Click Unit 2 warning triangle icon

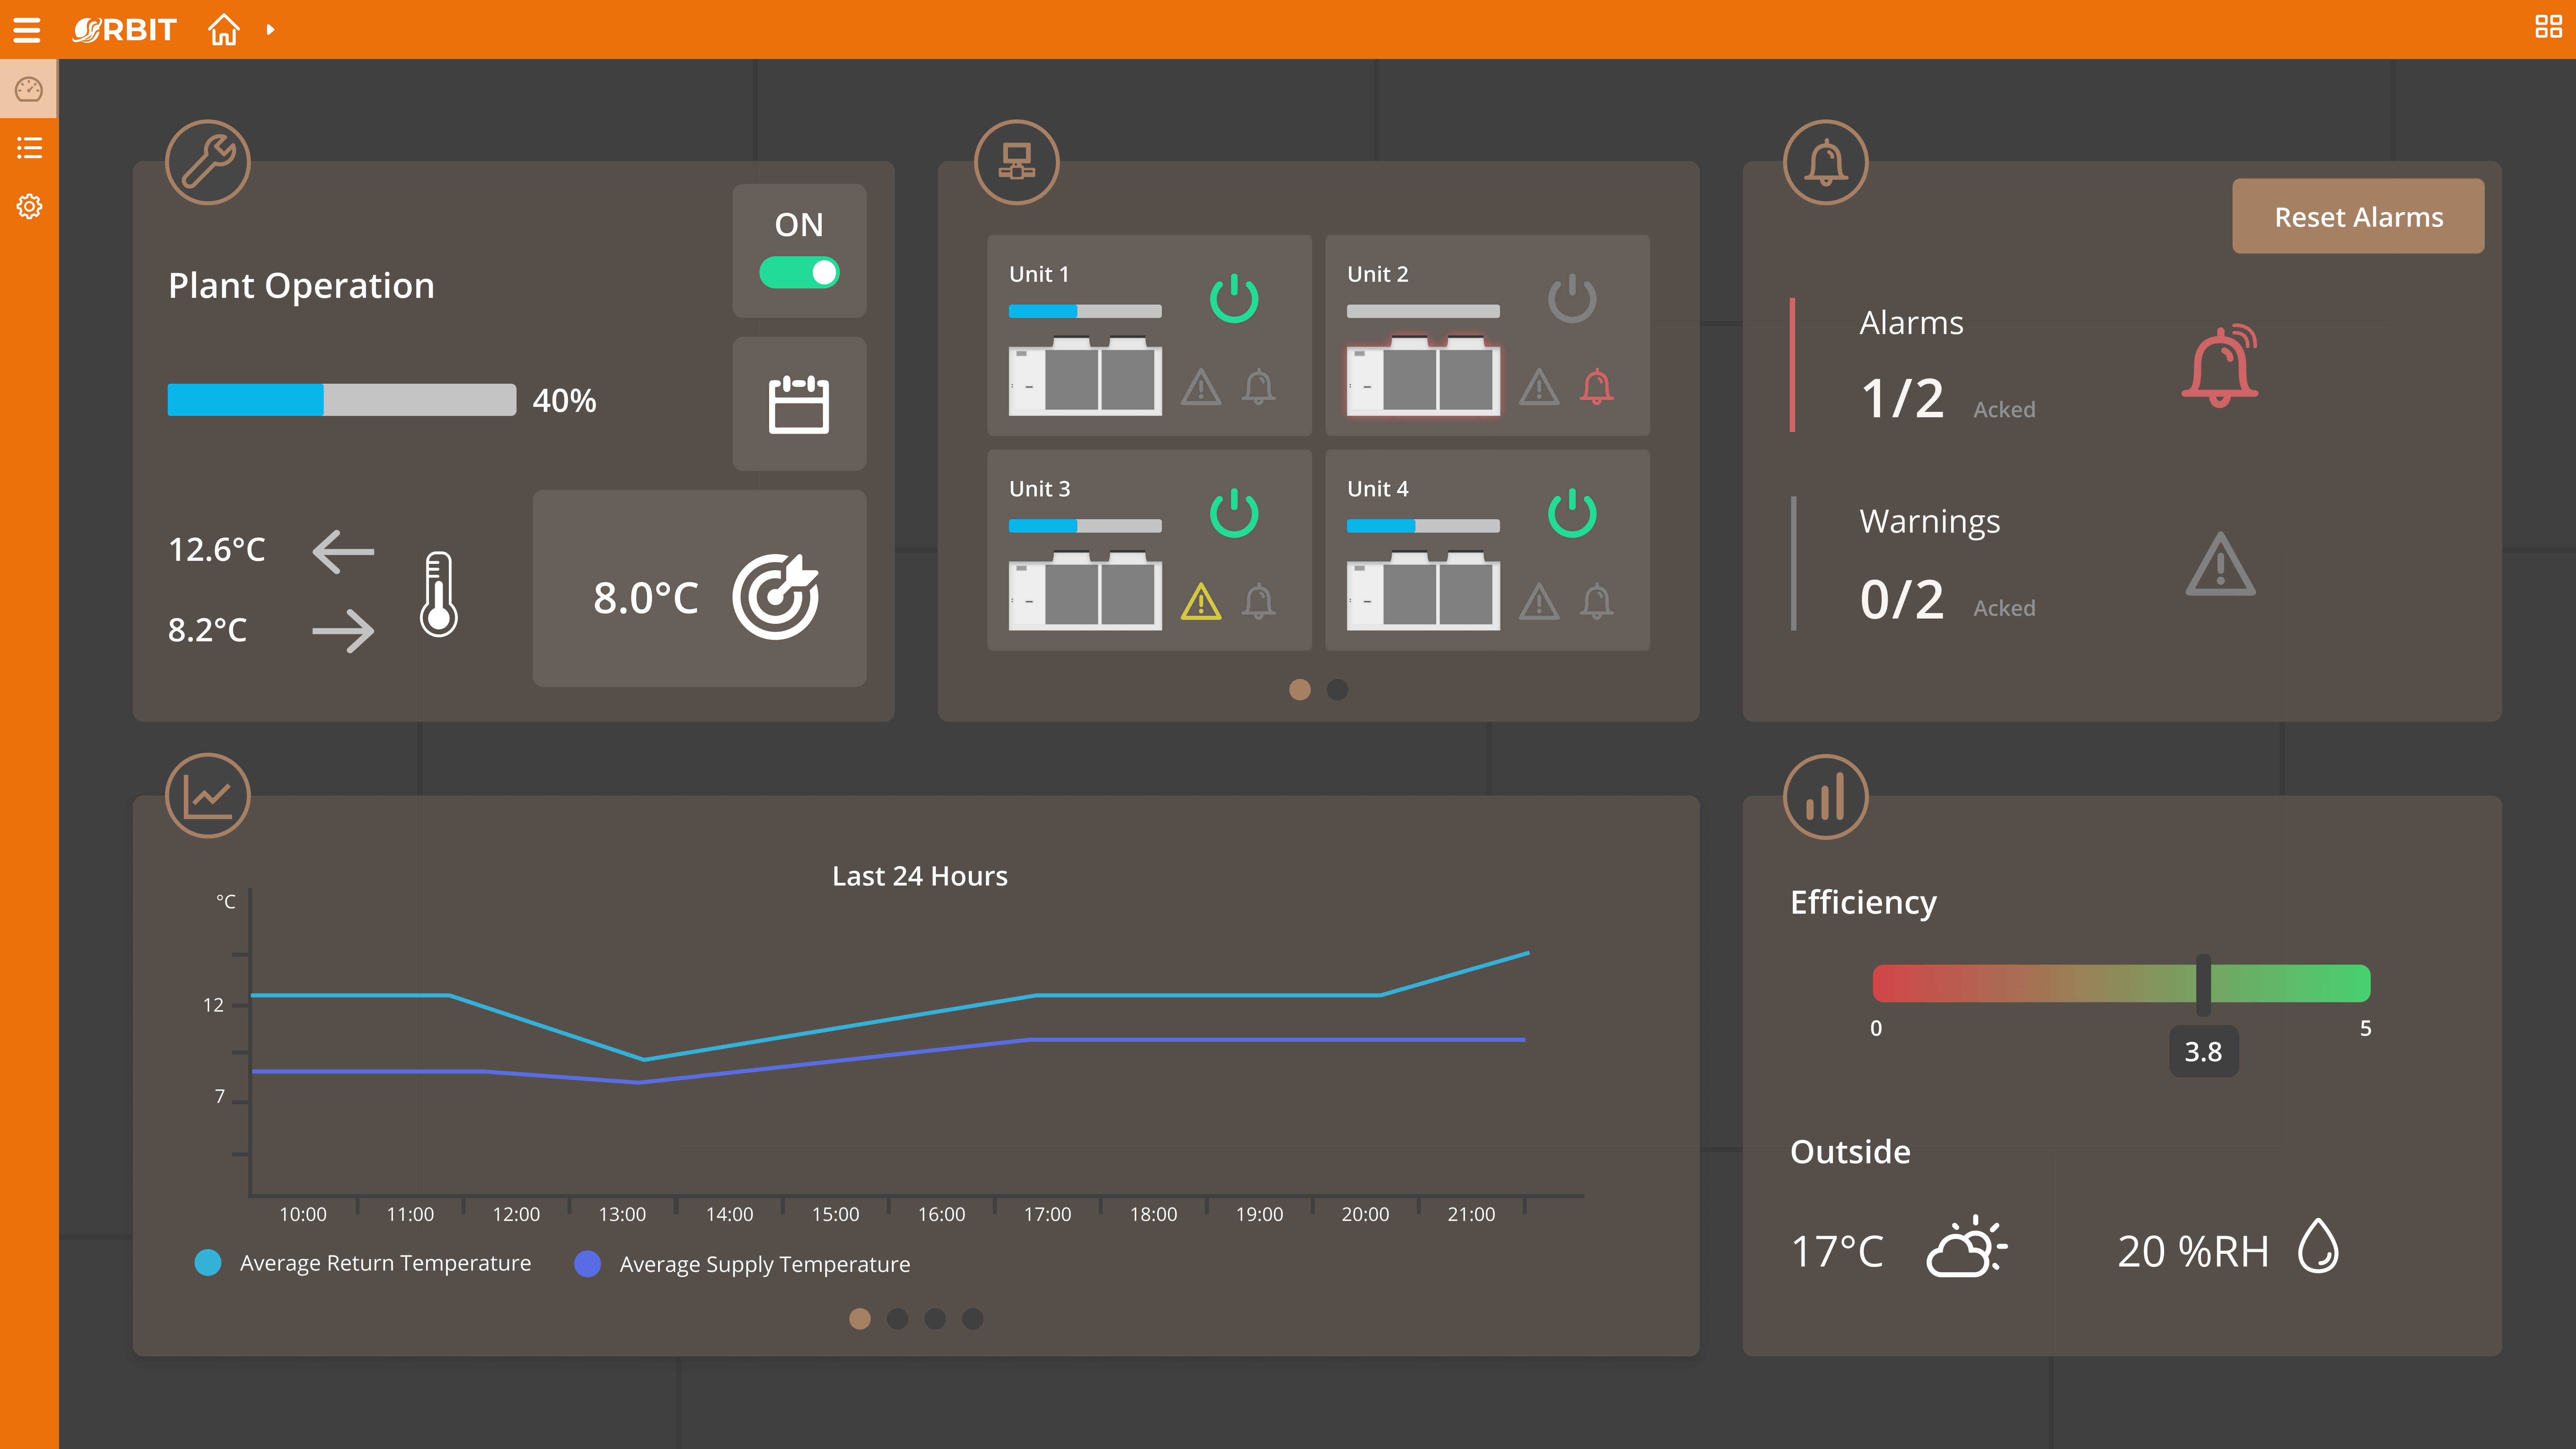pos(1539,387)
